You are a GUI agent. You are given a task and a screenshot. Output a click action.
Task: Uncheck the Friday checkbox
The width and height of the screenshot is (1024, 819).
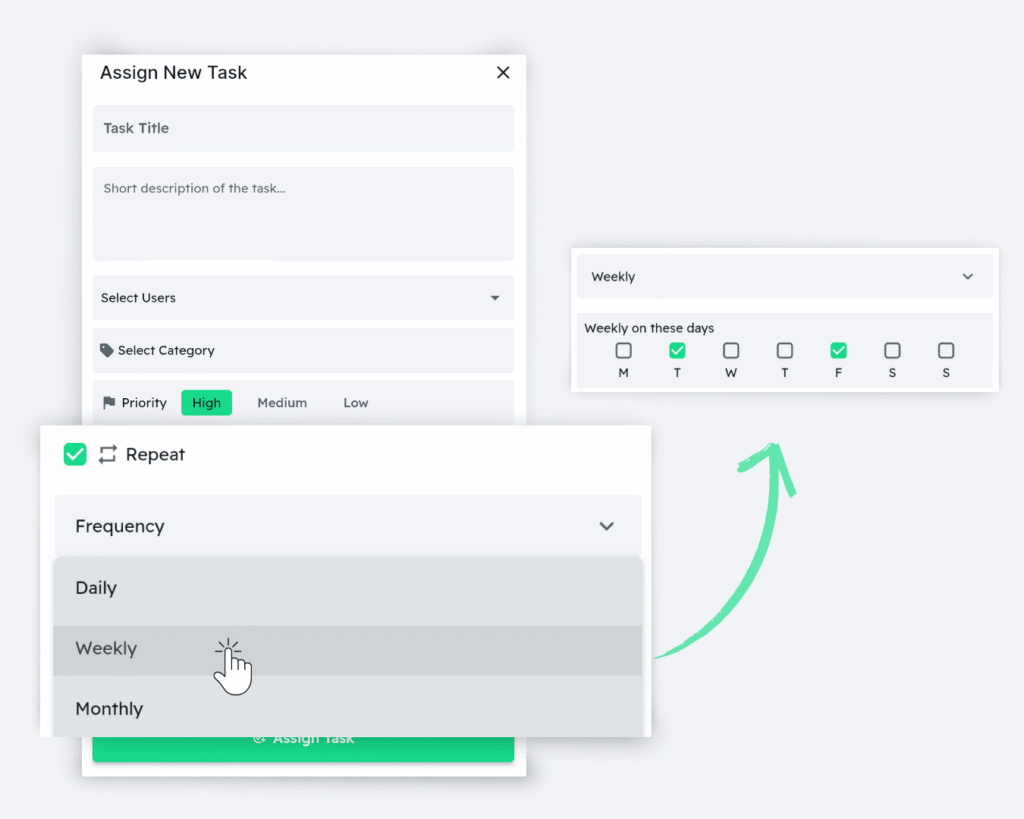coord(838,351)
